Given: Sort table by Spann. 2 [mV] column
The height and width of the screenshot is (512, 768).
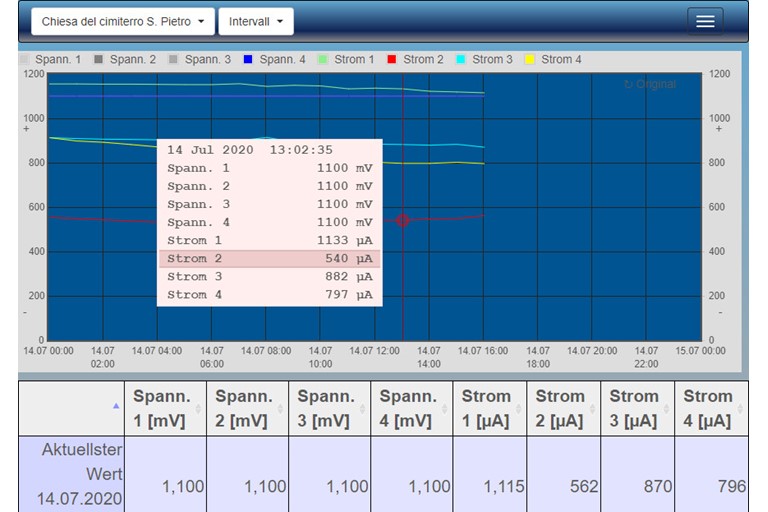Looking at the screenshot, I should point(248,408).
